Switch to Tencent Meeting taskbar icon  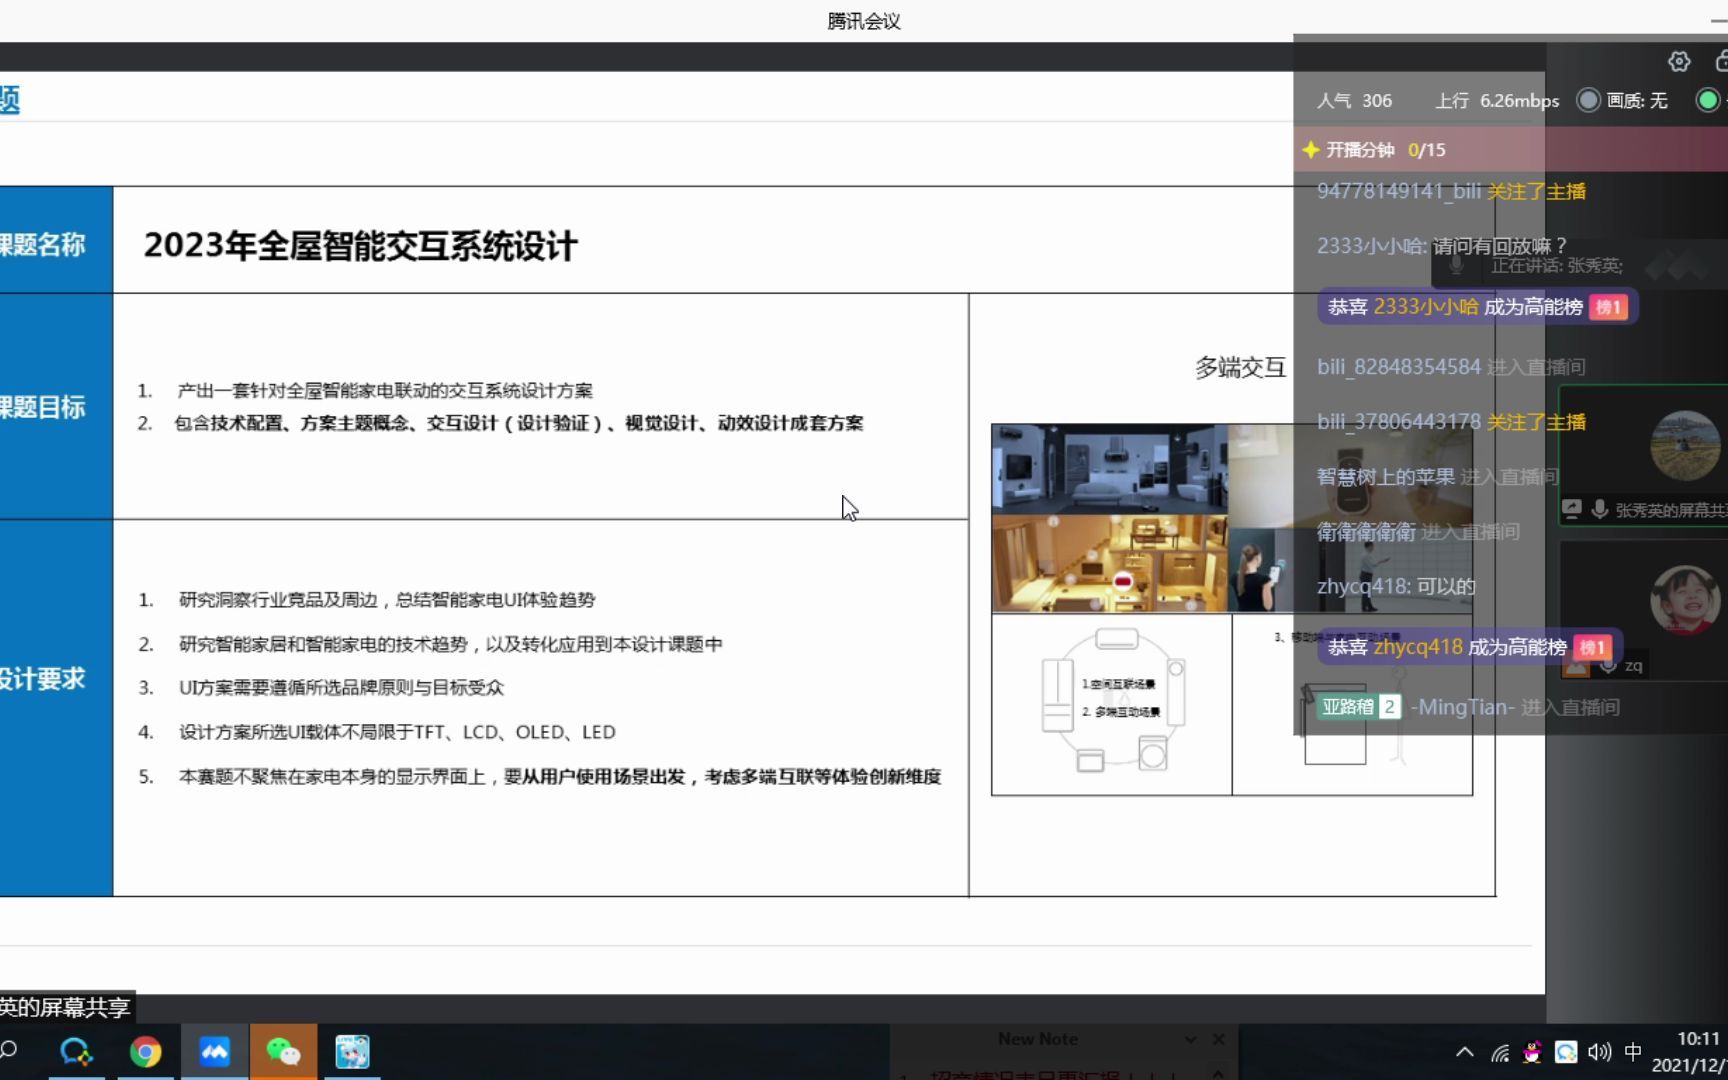tap(214, 1052)
